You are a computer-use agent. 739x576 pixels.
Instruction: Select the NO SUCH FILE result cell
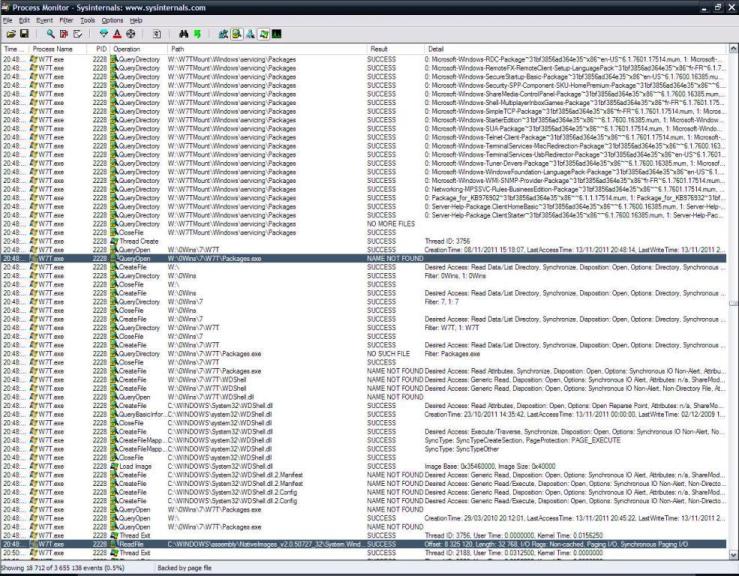[388, 354]
